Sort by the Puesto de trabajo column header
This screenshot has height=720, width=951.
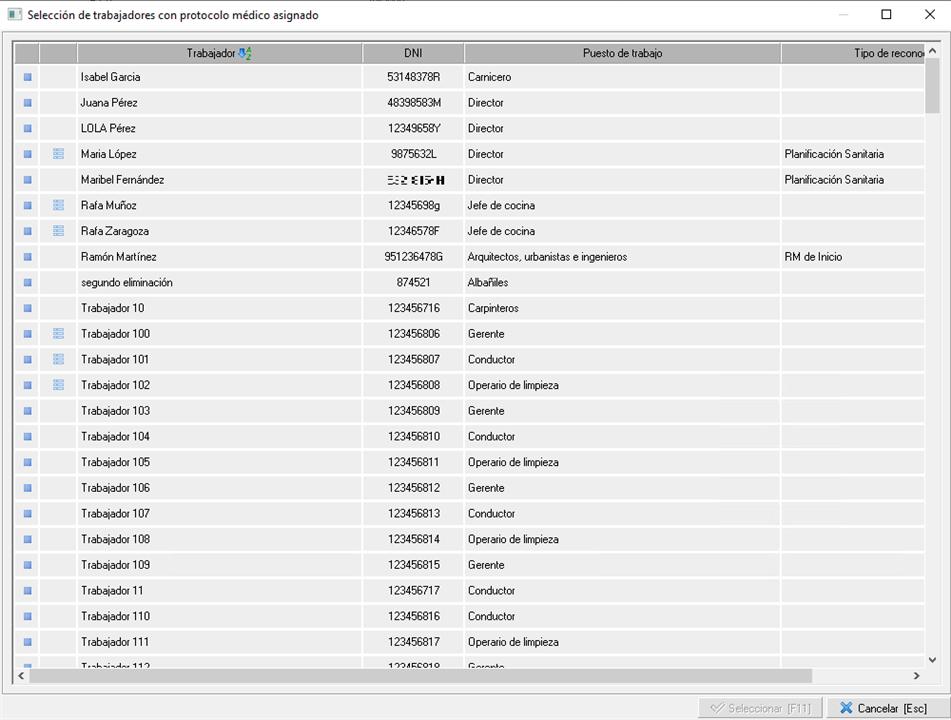[622, 53]
